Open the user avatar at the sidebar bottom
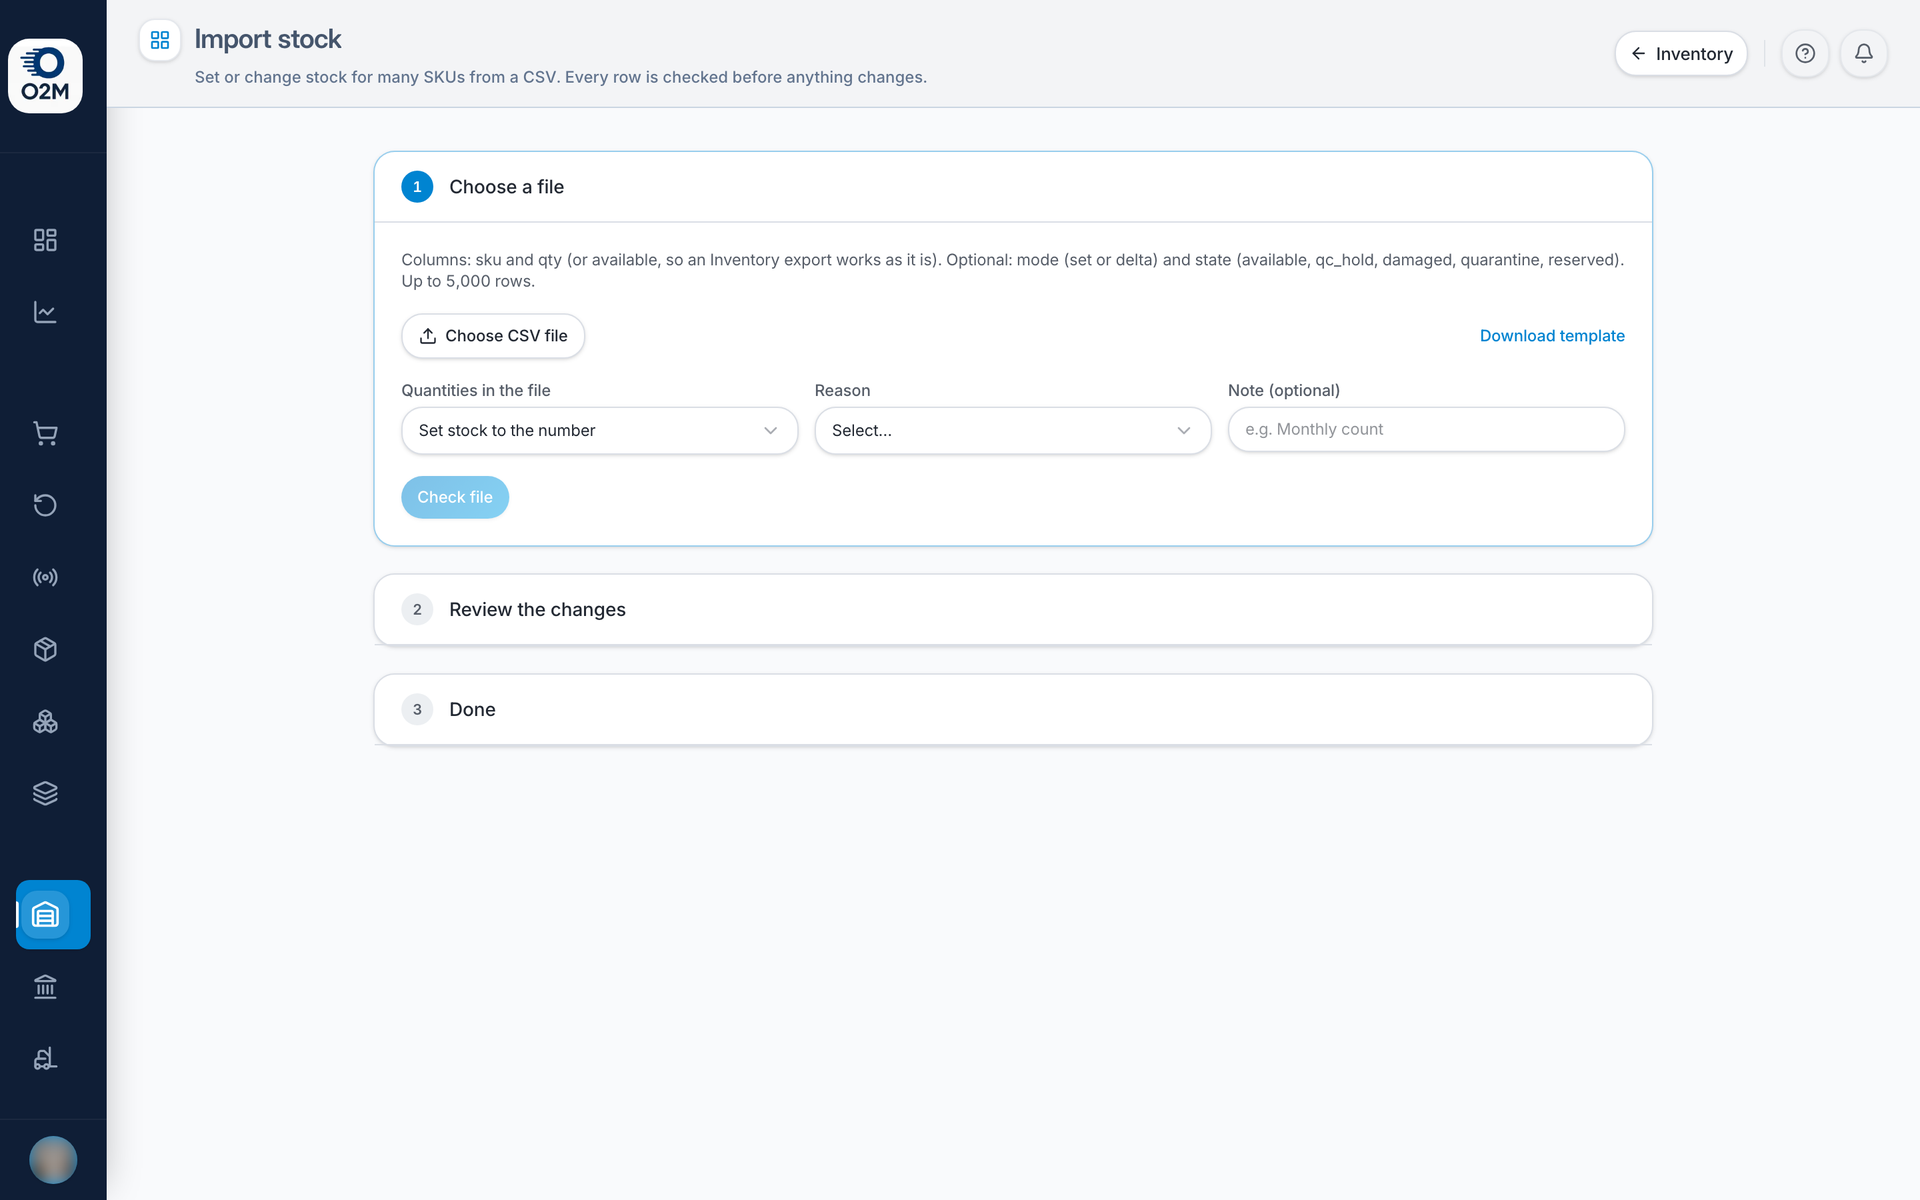This screenshot has width=1920, height=1200. coord(53,1160)
